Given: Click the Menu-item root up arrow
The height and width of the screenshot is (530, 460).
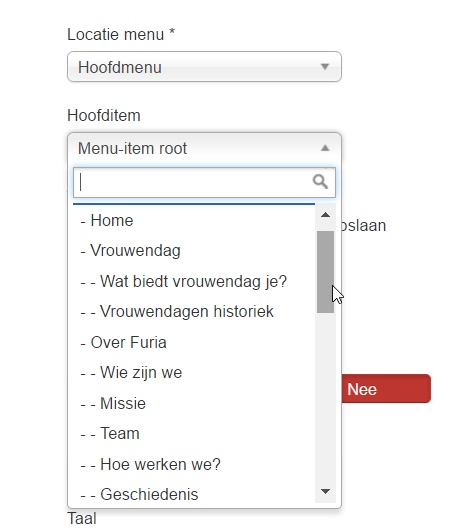Looking at the screenshot, I should coord(325,148).
